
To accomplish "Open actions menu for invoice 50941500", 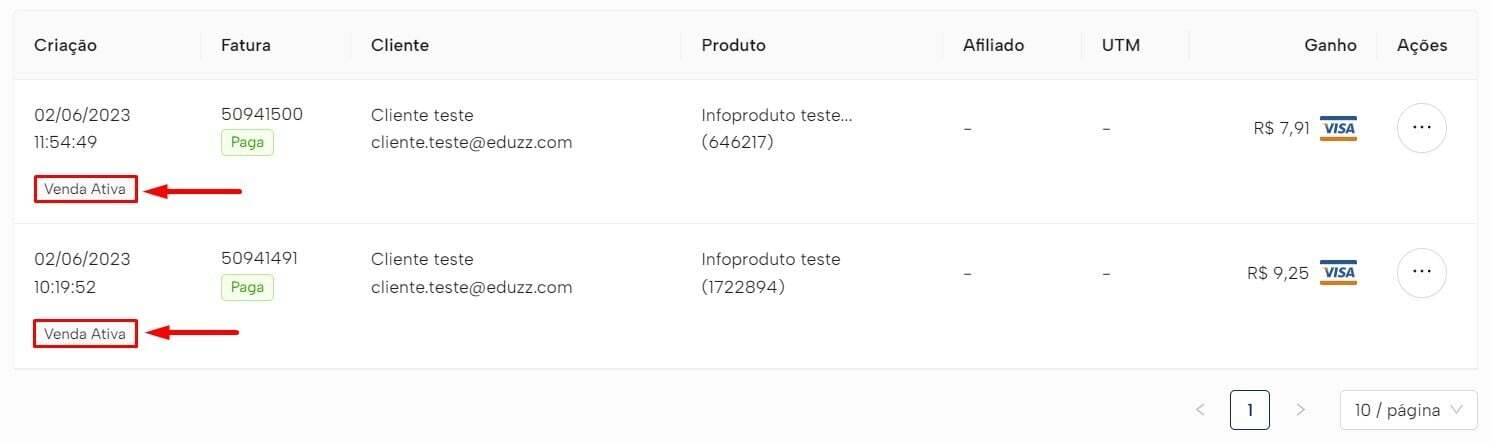I will point(1421,128).
